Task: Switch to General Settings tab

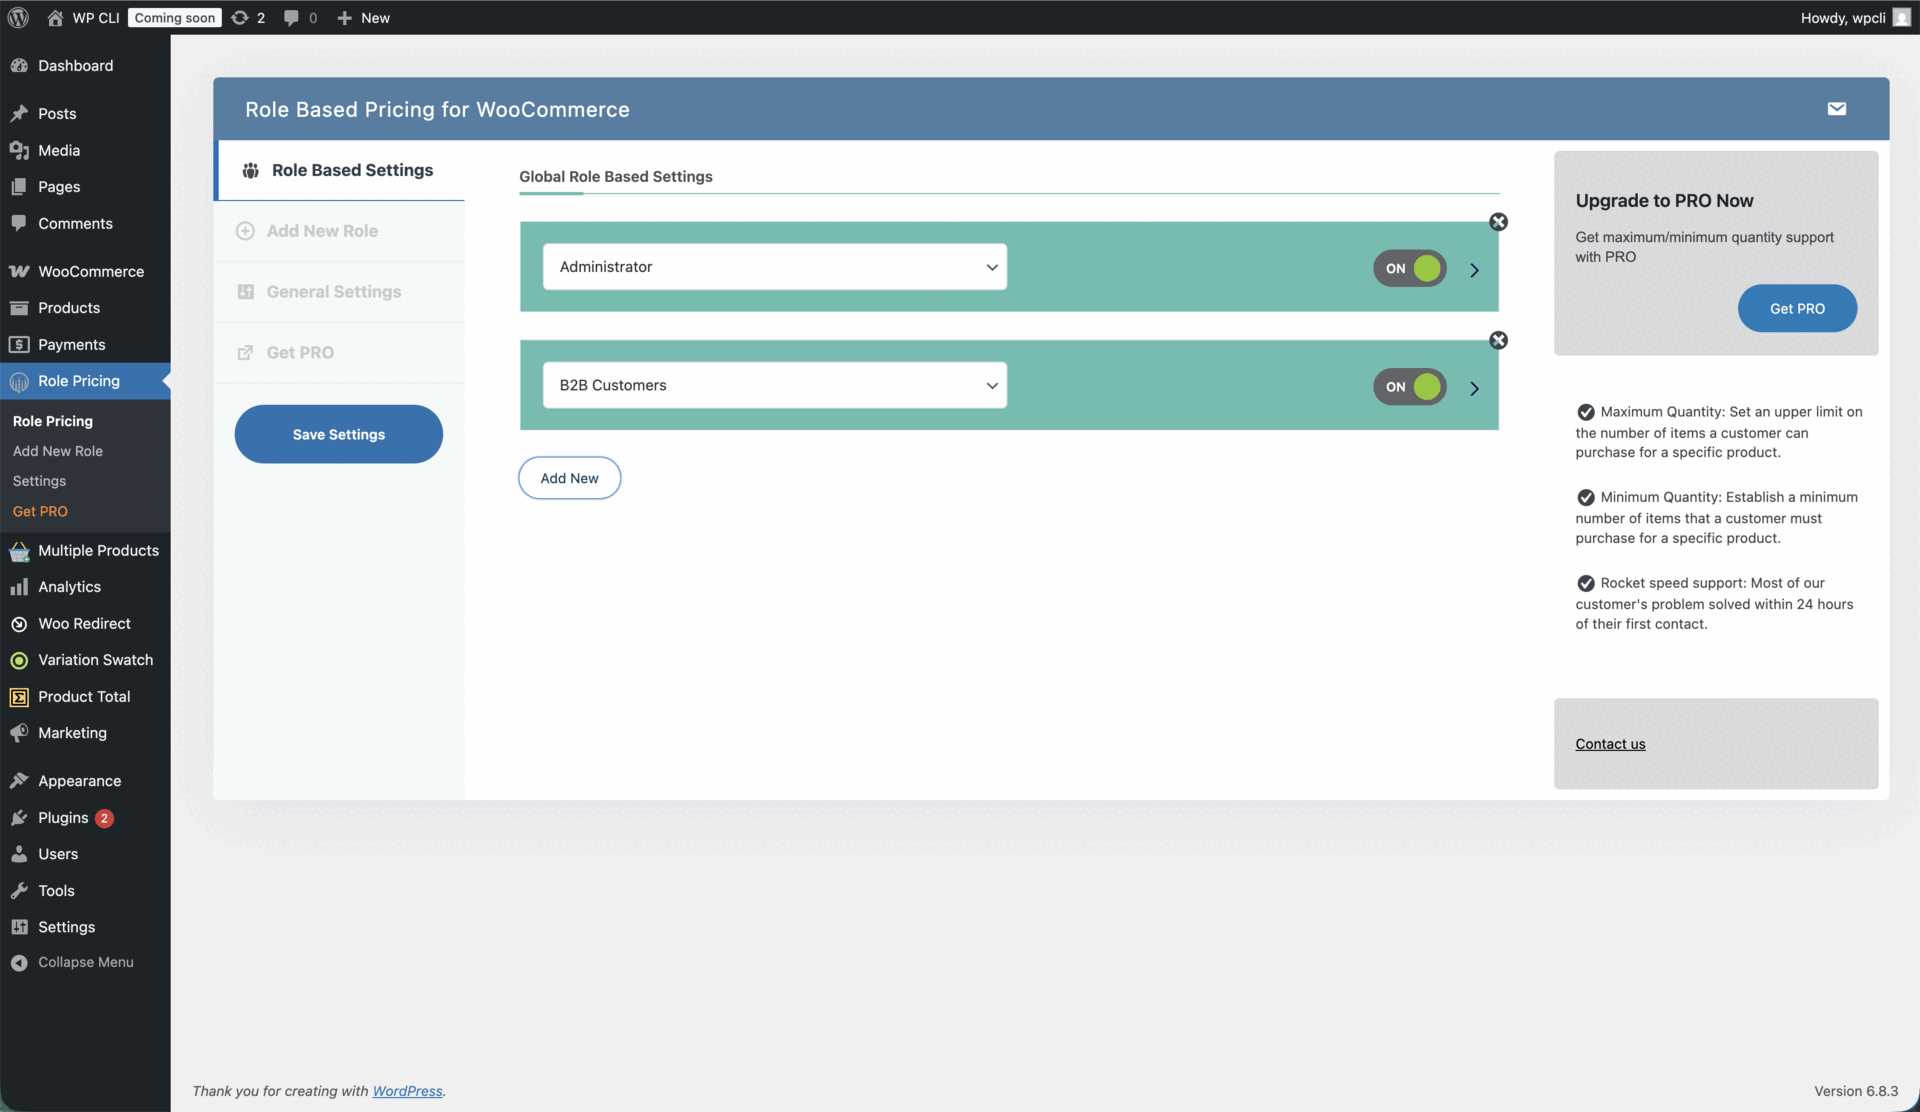Action: pos(333,292)
